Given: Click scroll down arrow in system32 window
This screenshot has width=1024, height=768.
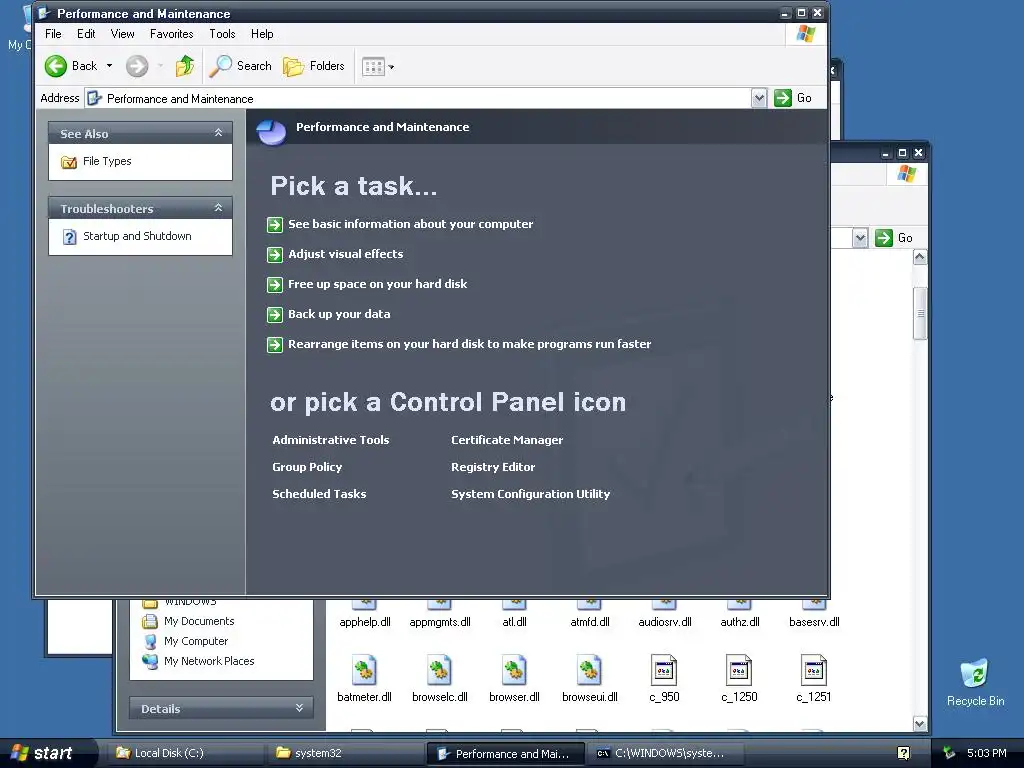Looking at the screenshot, I should point(920,724).
